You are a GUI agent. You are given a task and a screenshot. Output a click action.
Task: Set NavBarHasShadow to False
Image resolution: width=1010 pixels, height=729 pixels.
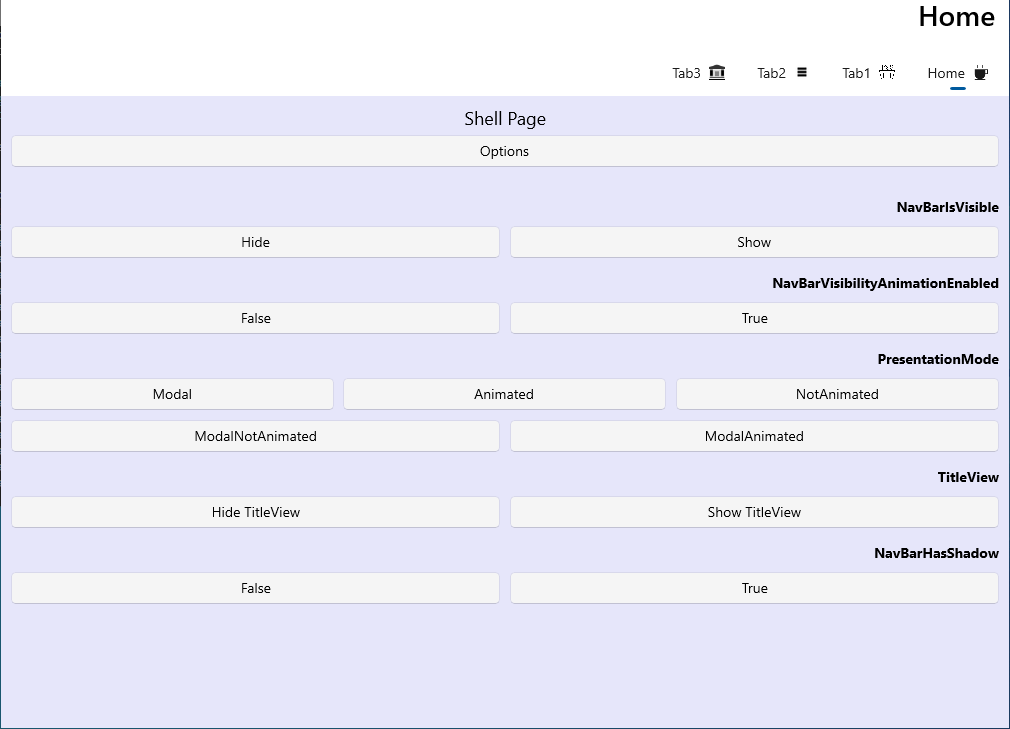(255, 588)
